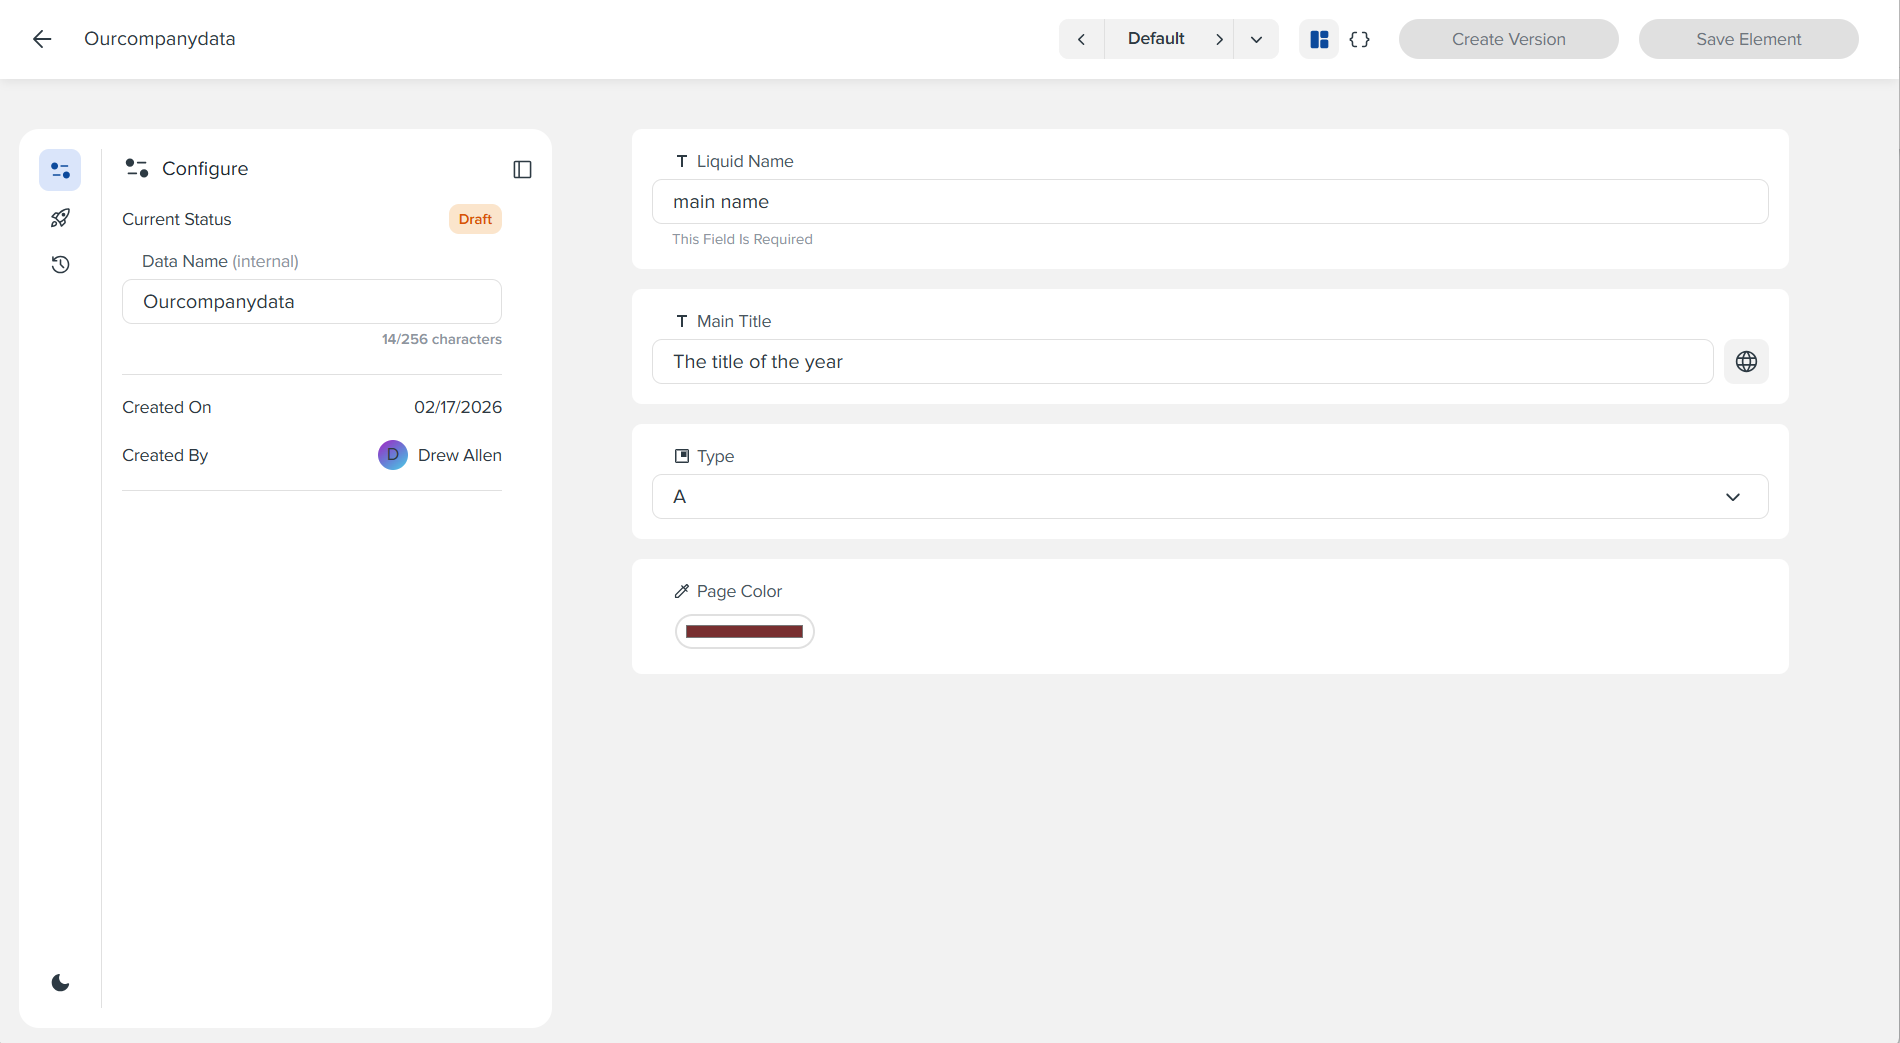Open the Configure panel in the sidebar
Image resolution: width=1900 pixels, height=1043 pixels.
60,169
